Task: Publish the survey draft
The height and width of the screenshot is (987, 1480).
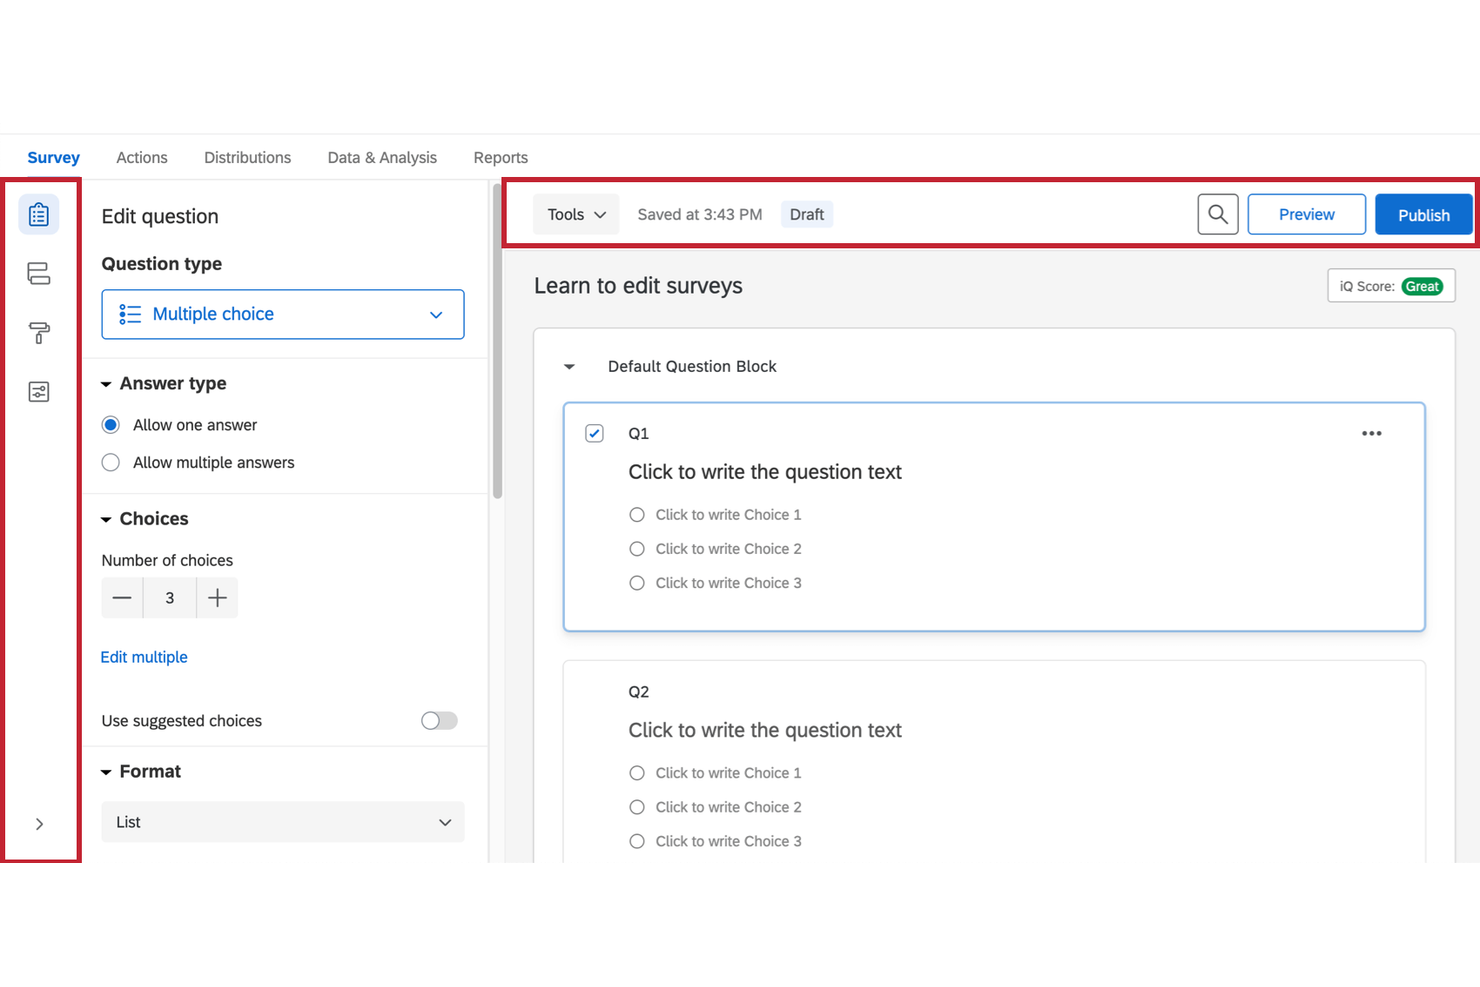Action: pos(1423,213)
